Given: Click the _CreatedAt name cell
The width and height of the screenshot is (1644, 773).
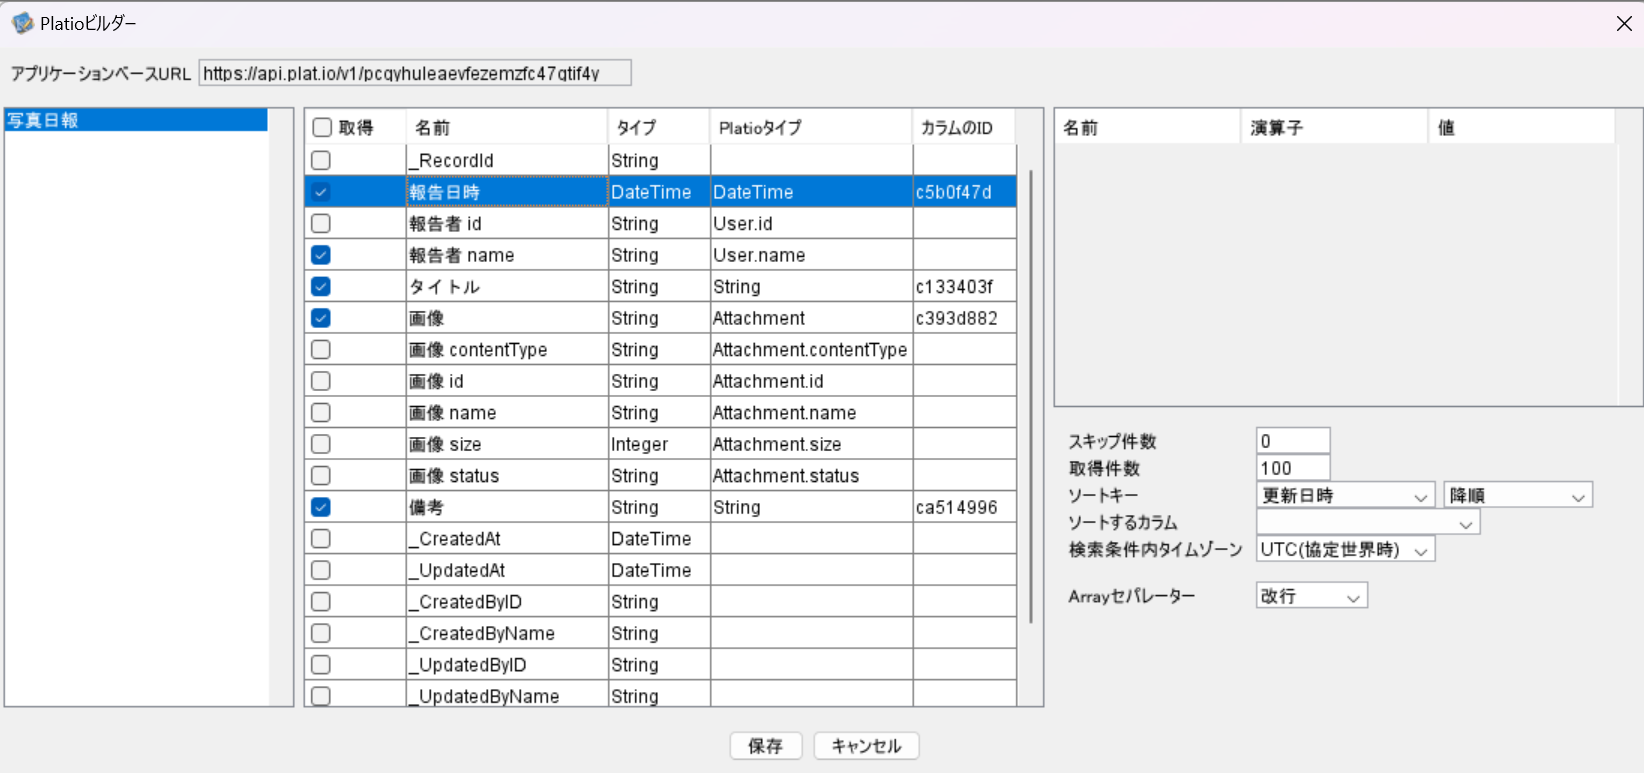Looking at the screenshot, I should click(507, 538).
